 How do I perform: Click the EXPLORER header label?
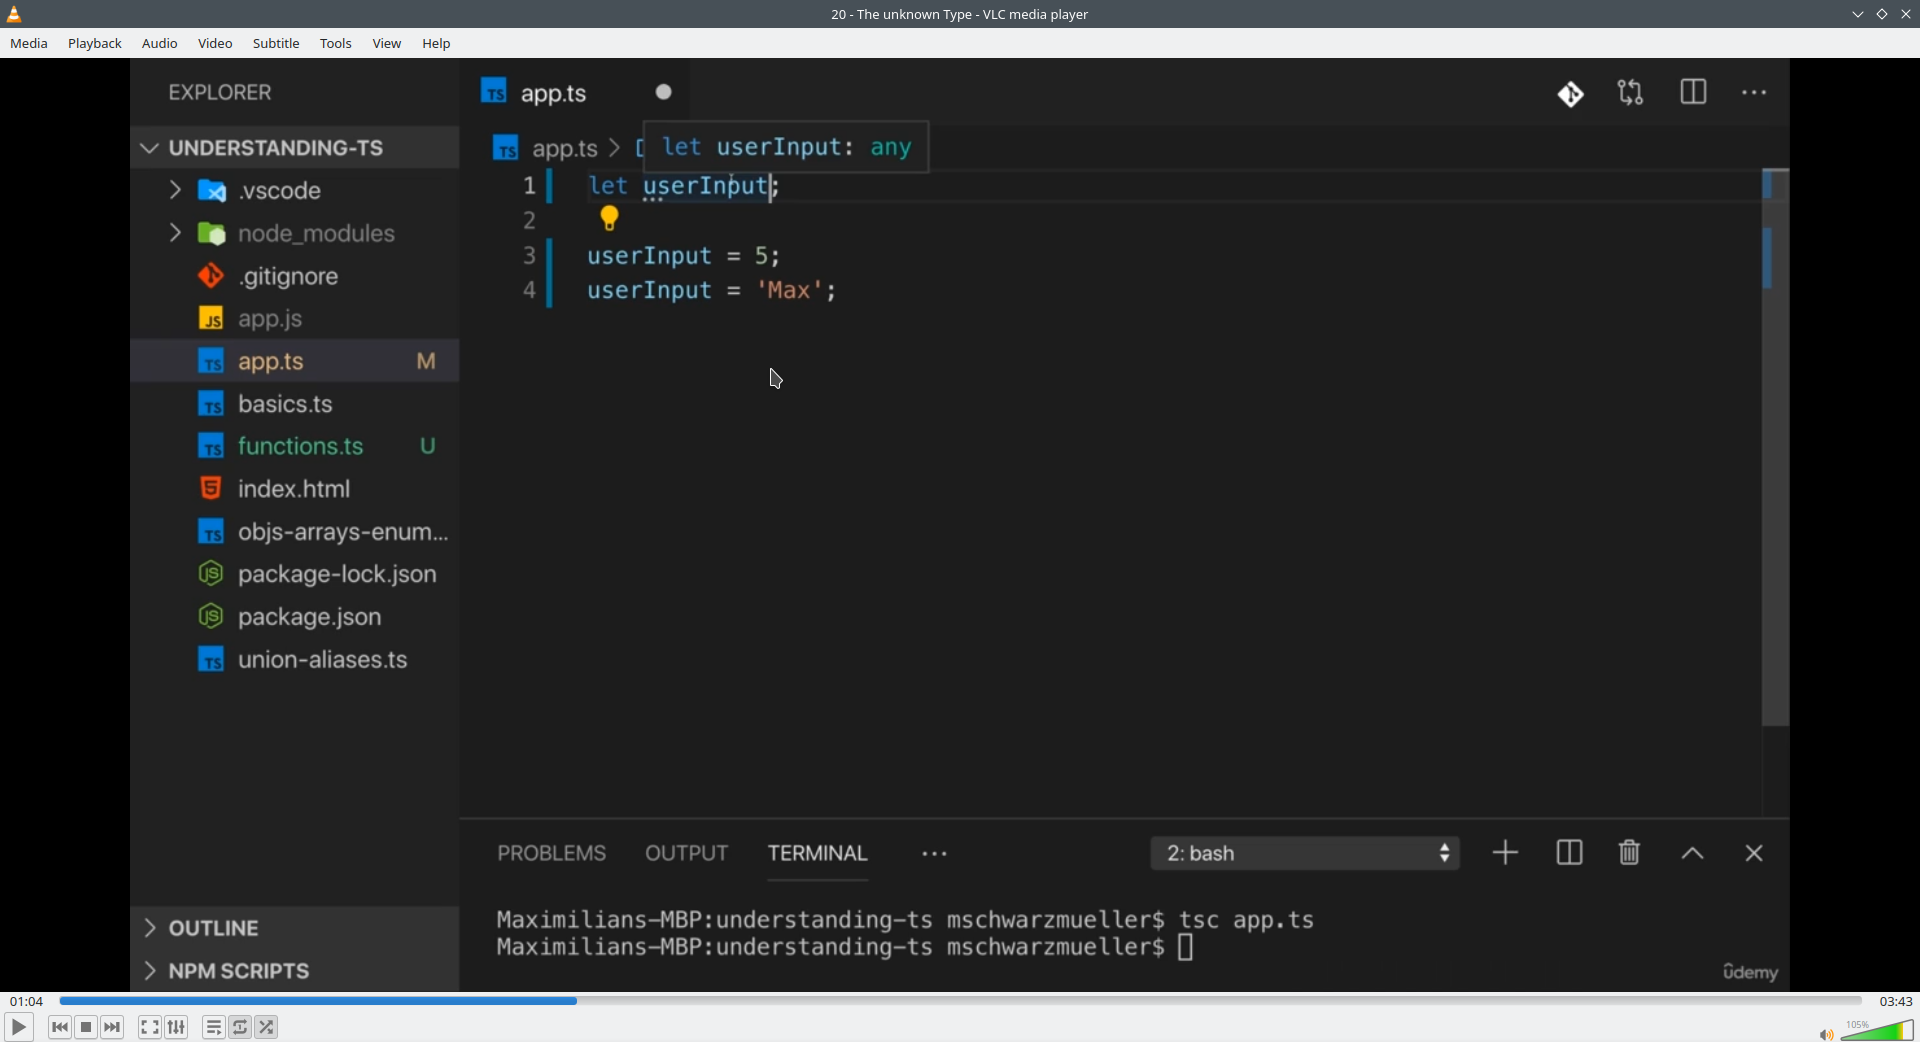[220, 92]
